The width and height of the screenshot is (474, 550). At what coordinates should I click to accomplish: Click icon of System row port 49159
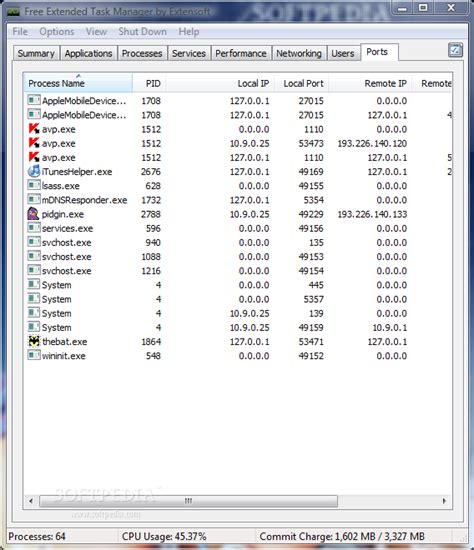coord(34,327)
